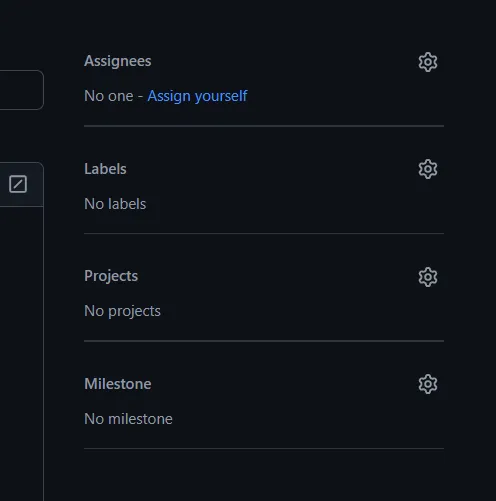Click the divider below Milestone section

(264, 449)
